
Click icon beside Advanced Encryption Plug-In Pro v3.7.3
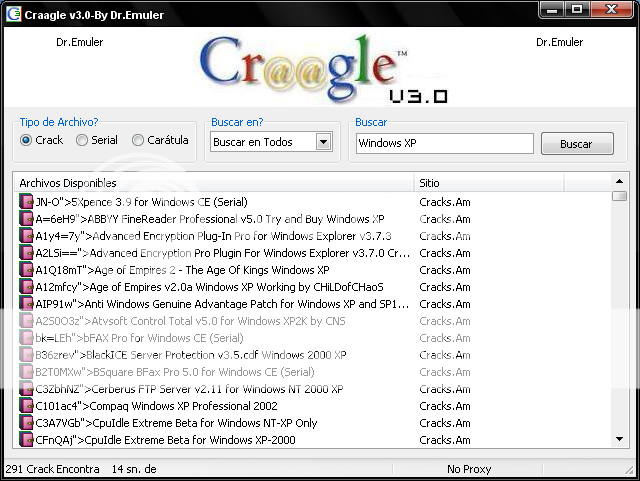[x=26, y=236]
